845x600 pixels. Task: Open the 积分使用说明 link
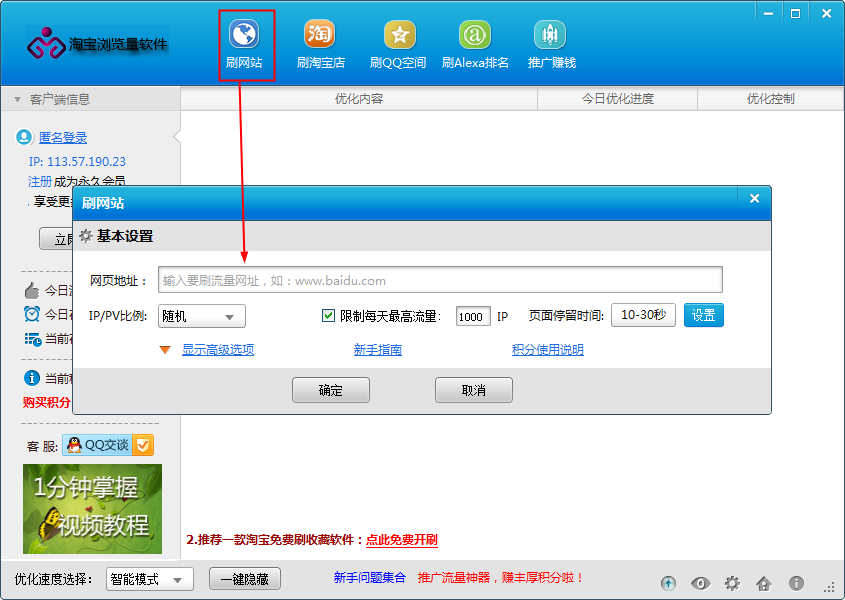[x=548, y=350]
